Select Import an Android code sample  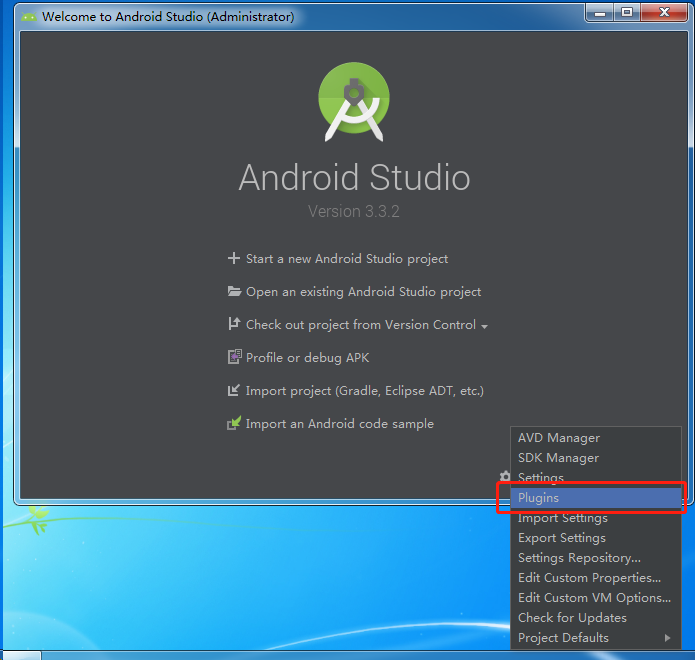click(340, 424)
